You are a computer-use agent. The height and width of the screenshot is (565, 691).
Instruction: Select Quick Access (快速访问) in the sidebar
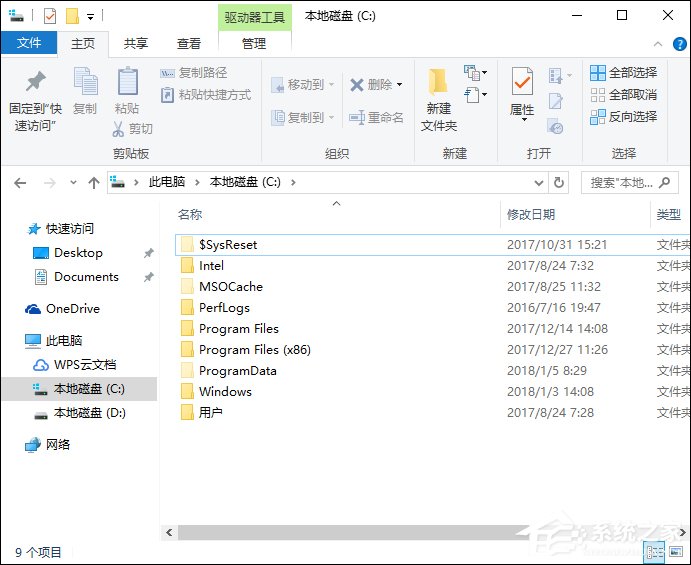click(61, 228)
